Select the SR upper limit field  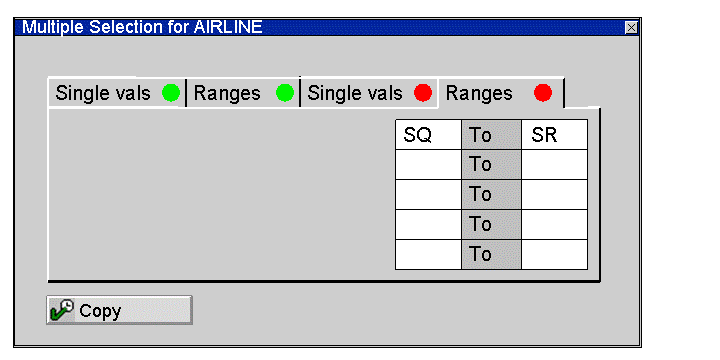pyautogui.click(x=554, y=135)
